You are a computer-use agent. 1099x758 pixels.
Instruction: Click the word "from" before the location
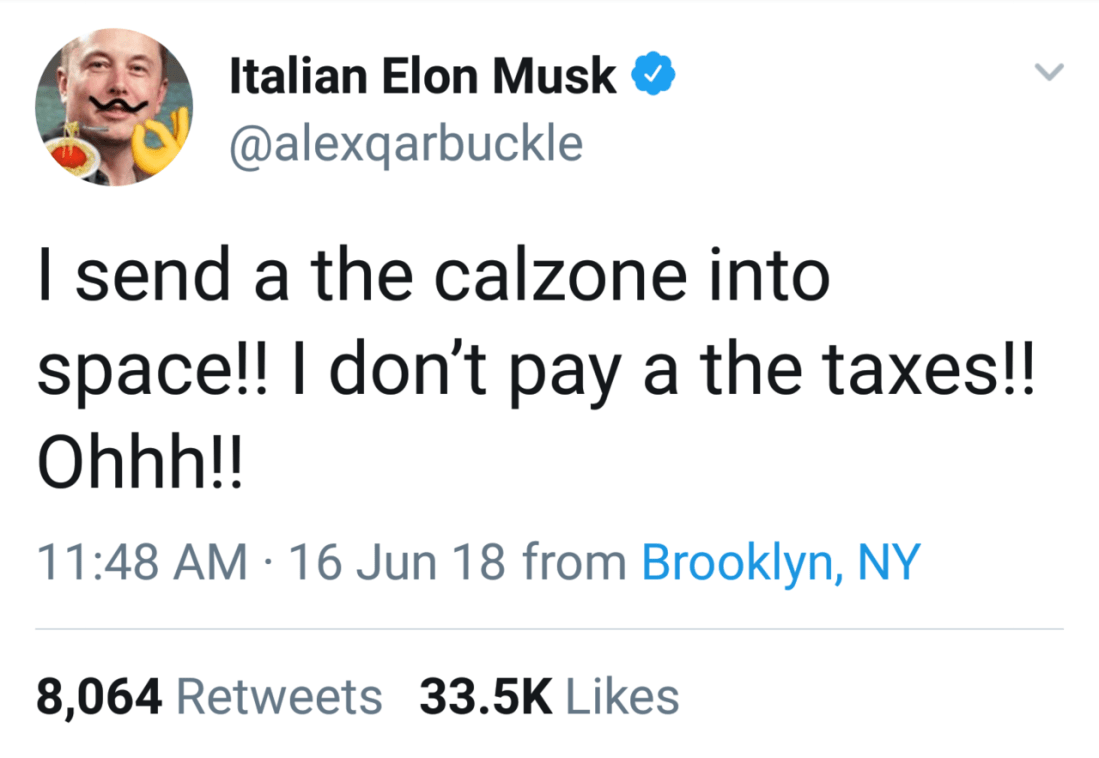click(x=575, y=562)
